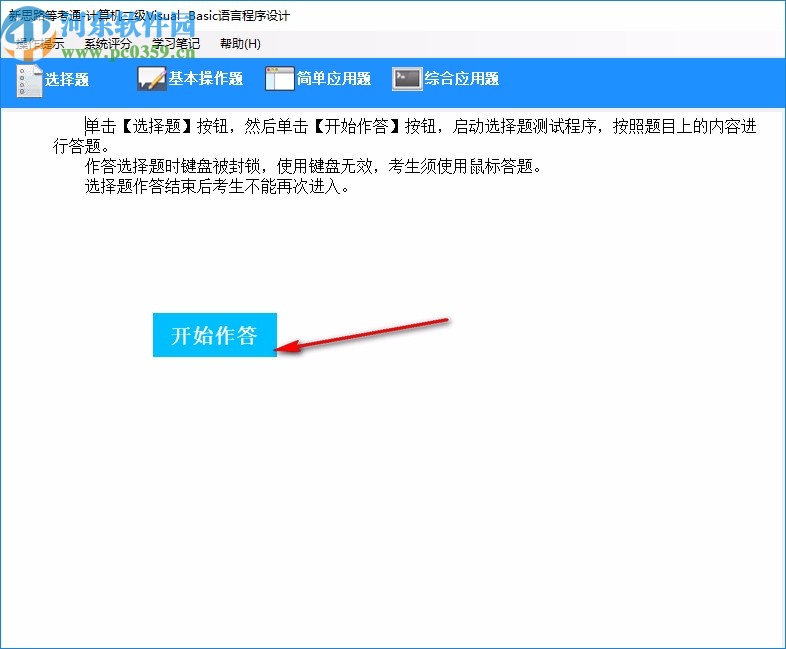Viewport: 786px width, 649px height.
Task: Select the 综合应用题 label in toolbar
Action: tap(461, 78)
